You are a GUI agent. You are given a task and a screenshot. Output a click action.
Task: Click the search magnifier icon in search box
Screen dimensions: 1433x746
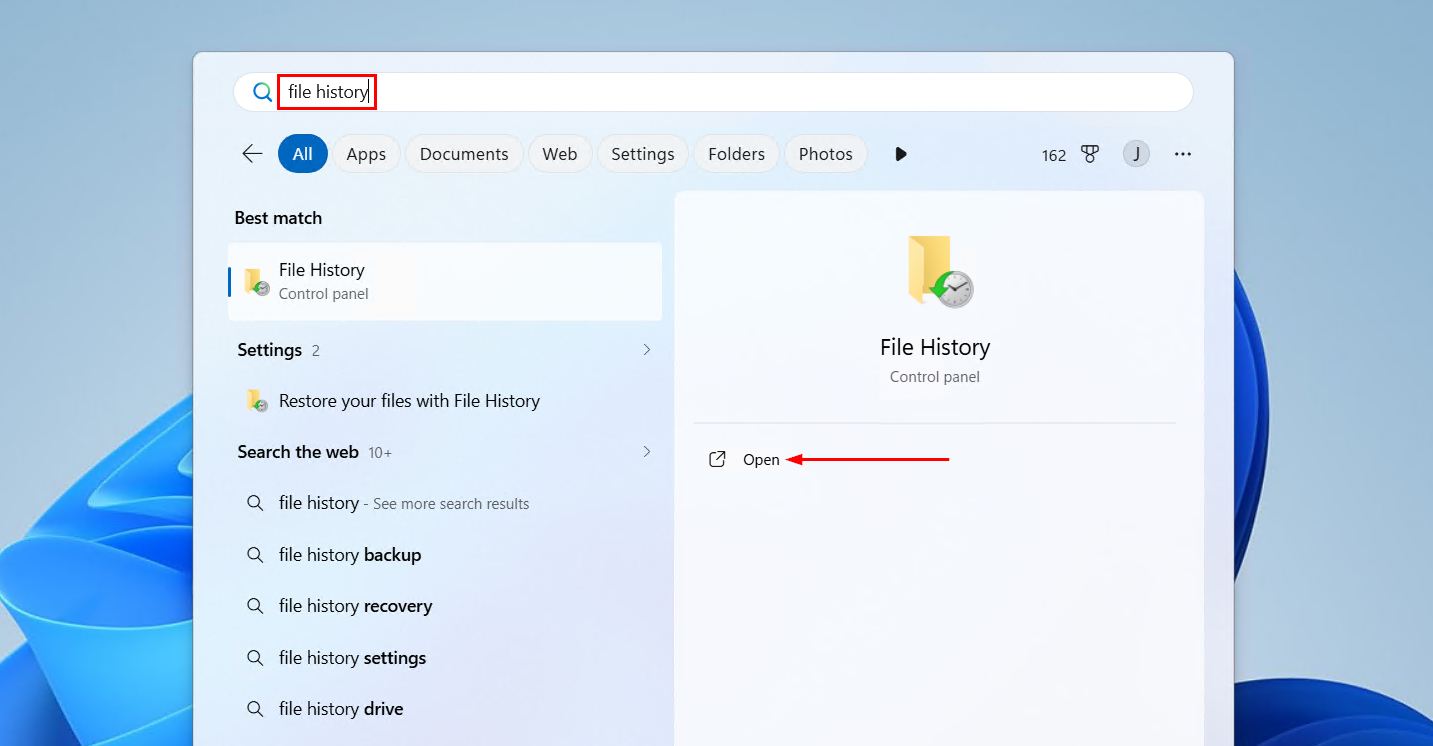262,92
